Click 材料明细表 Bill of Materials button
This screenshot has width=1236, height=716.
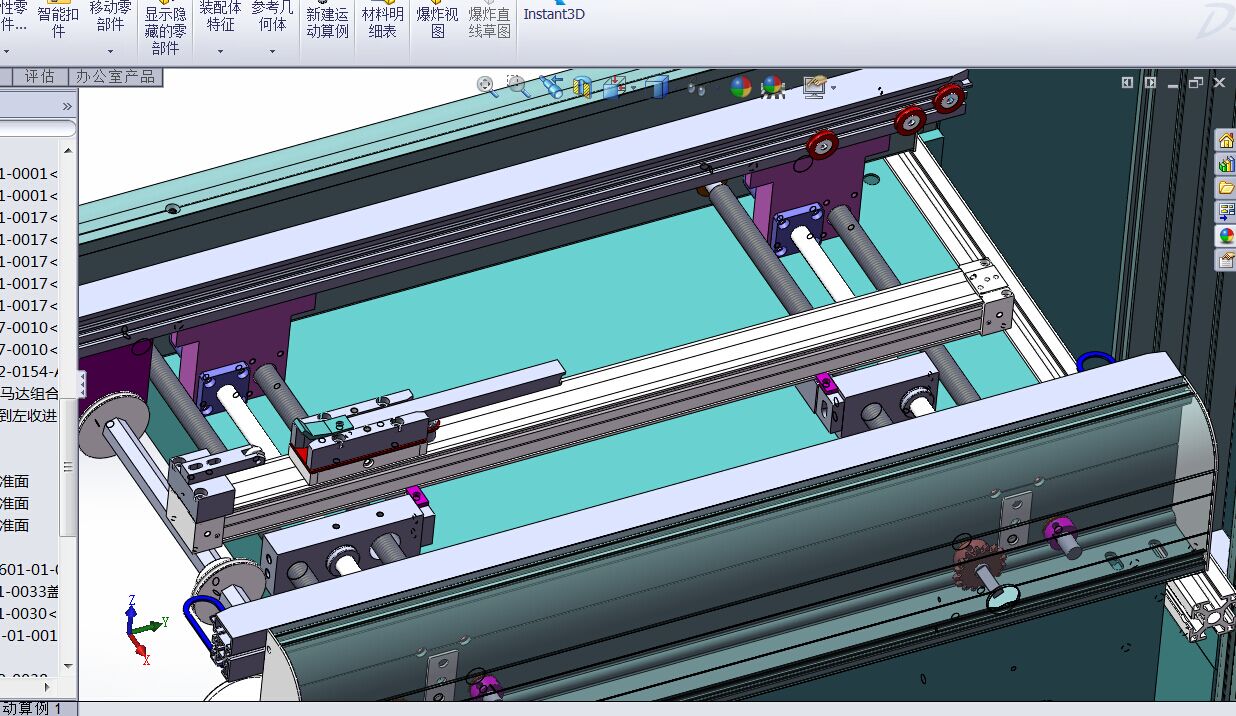382,22
